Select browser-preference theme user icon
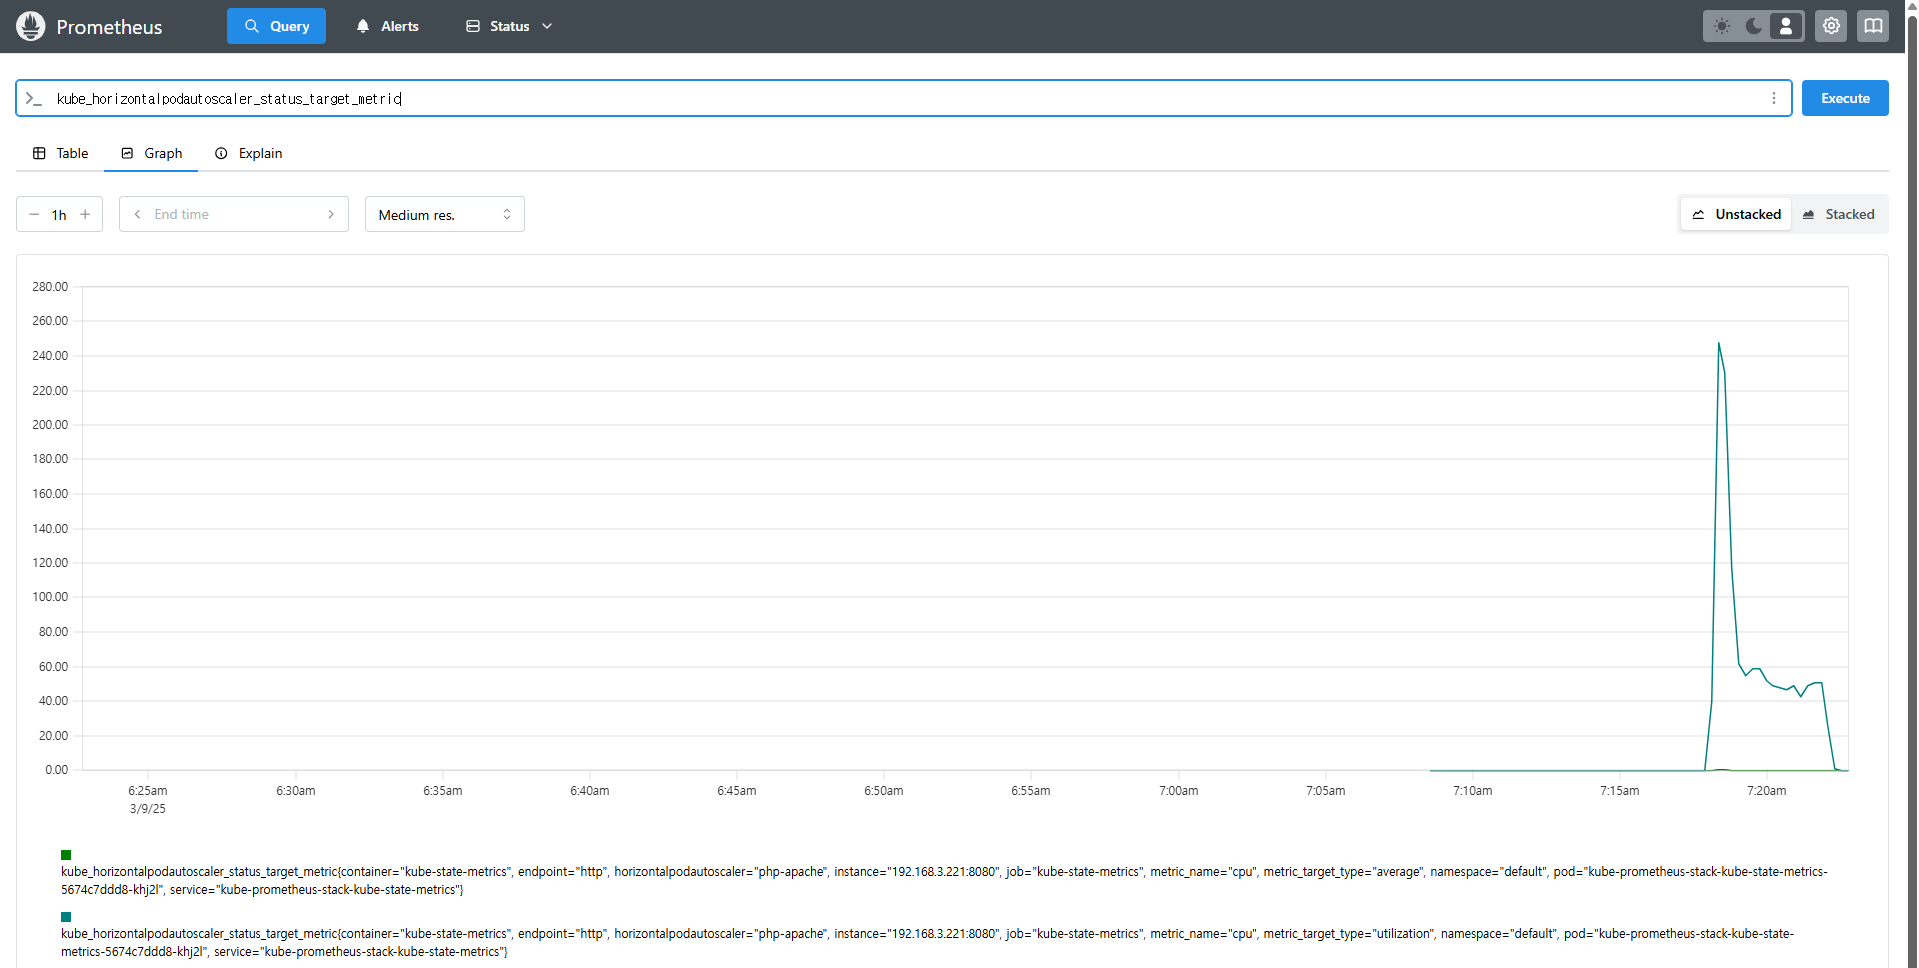The width and height of the screenshot is (1919, 968). (1786, 26)
